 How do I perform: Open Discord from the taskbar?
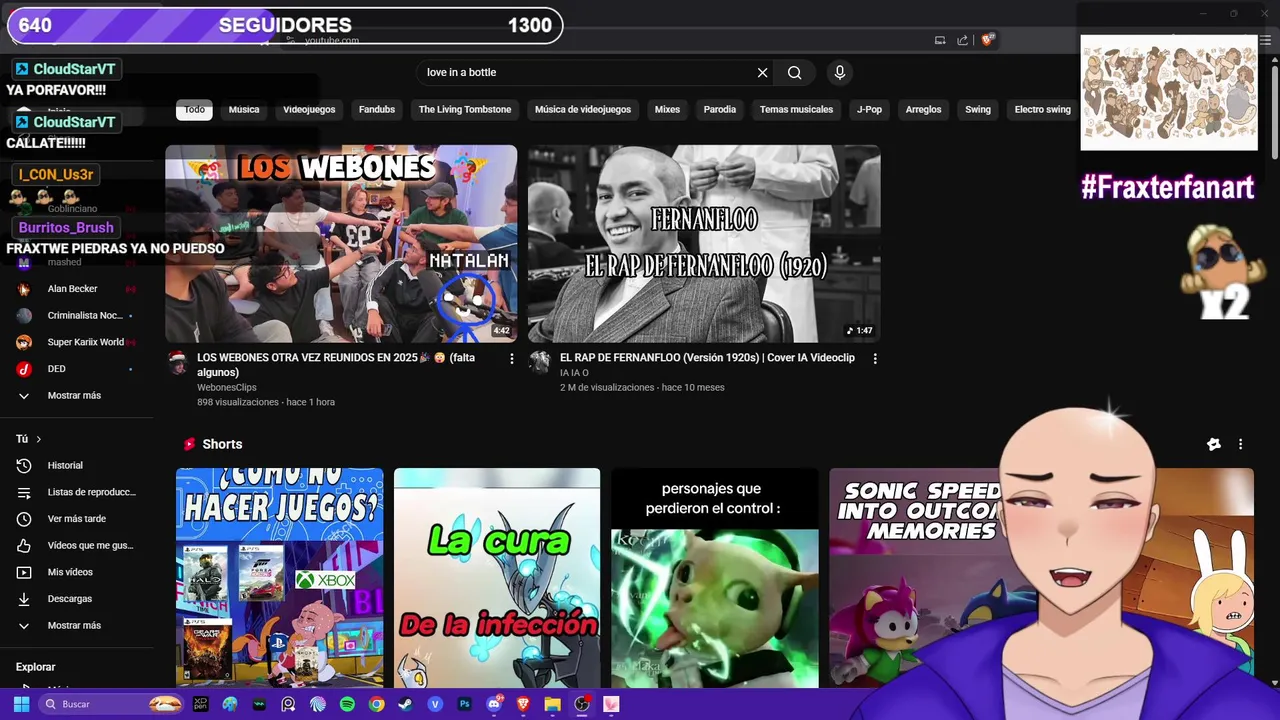pyautogui.click(x=493, y=704)
